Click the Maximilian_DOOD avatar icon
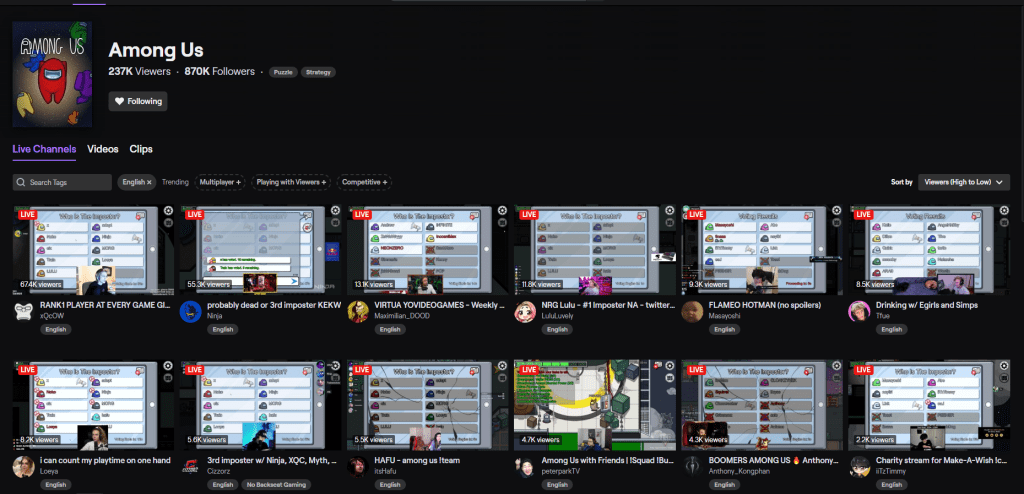 (358, 311)
